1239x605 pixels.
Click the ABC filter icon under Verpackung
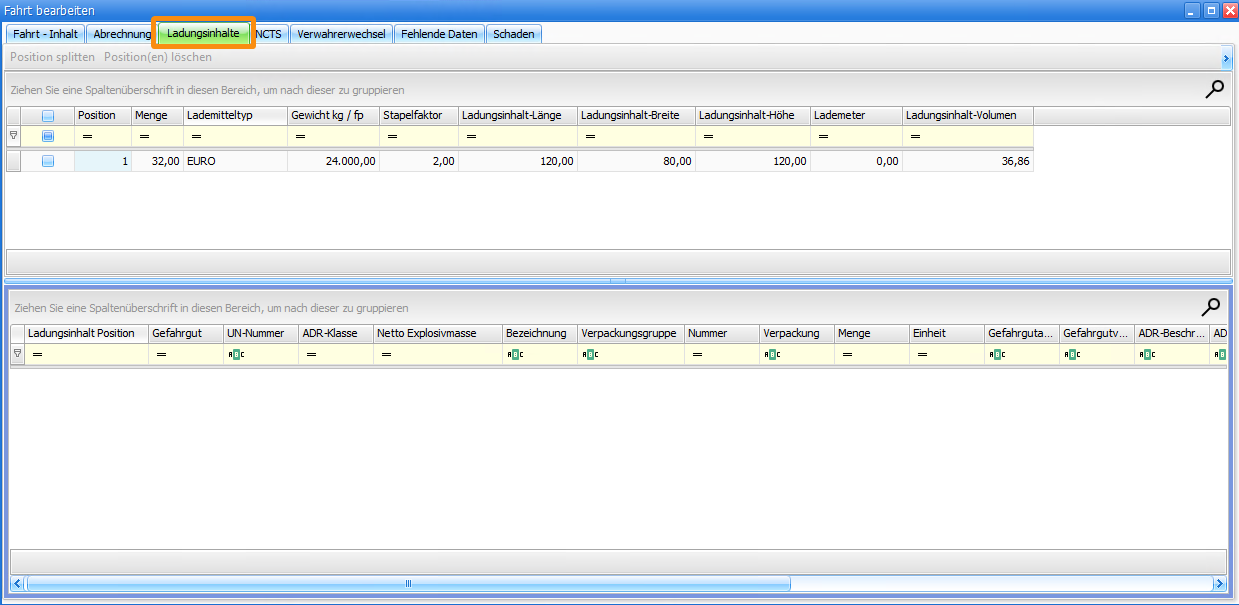(771, 354)
